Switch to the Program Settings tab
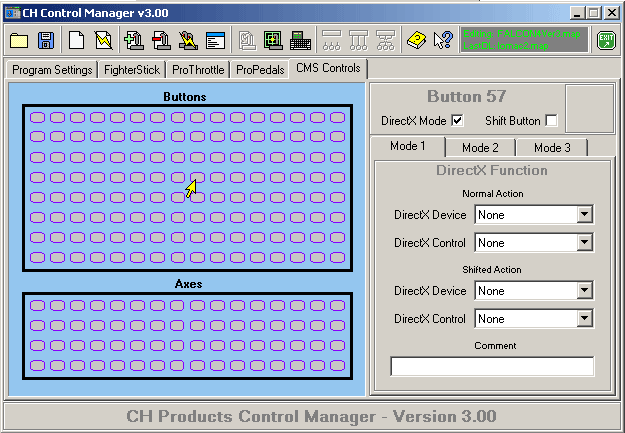Image resolution: width=625 pixels, height=433 pixels. pyautogui.click(x=52, y=70)
